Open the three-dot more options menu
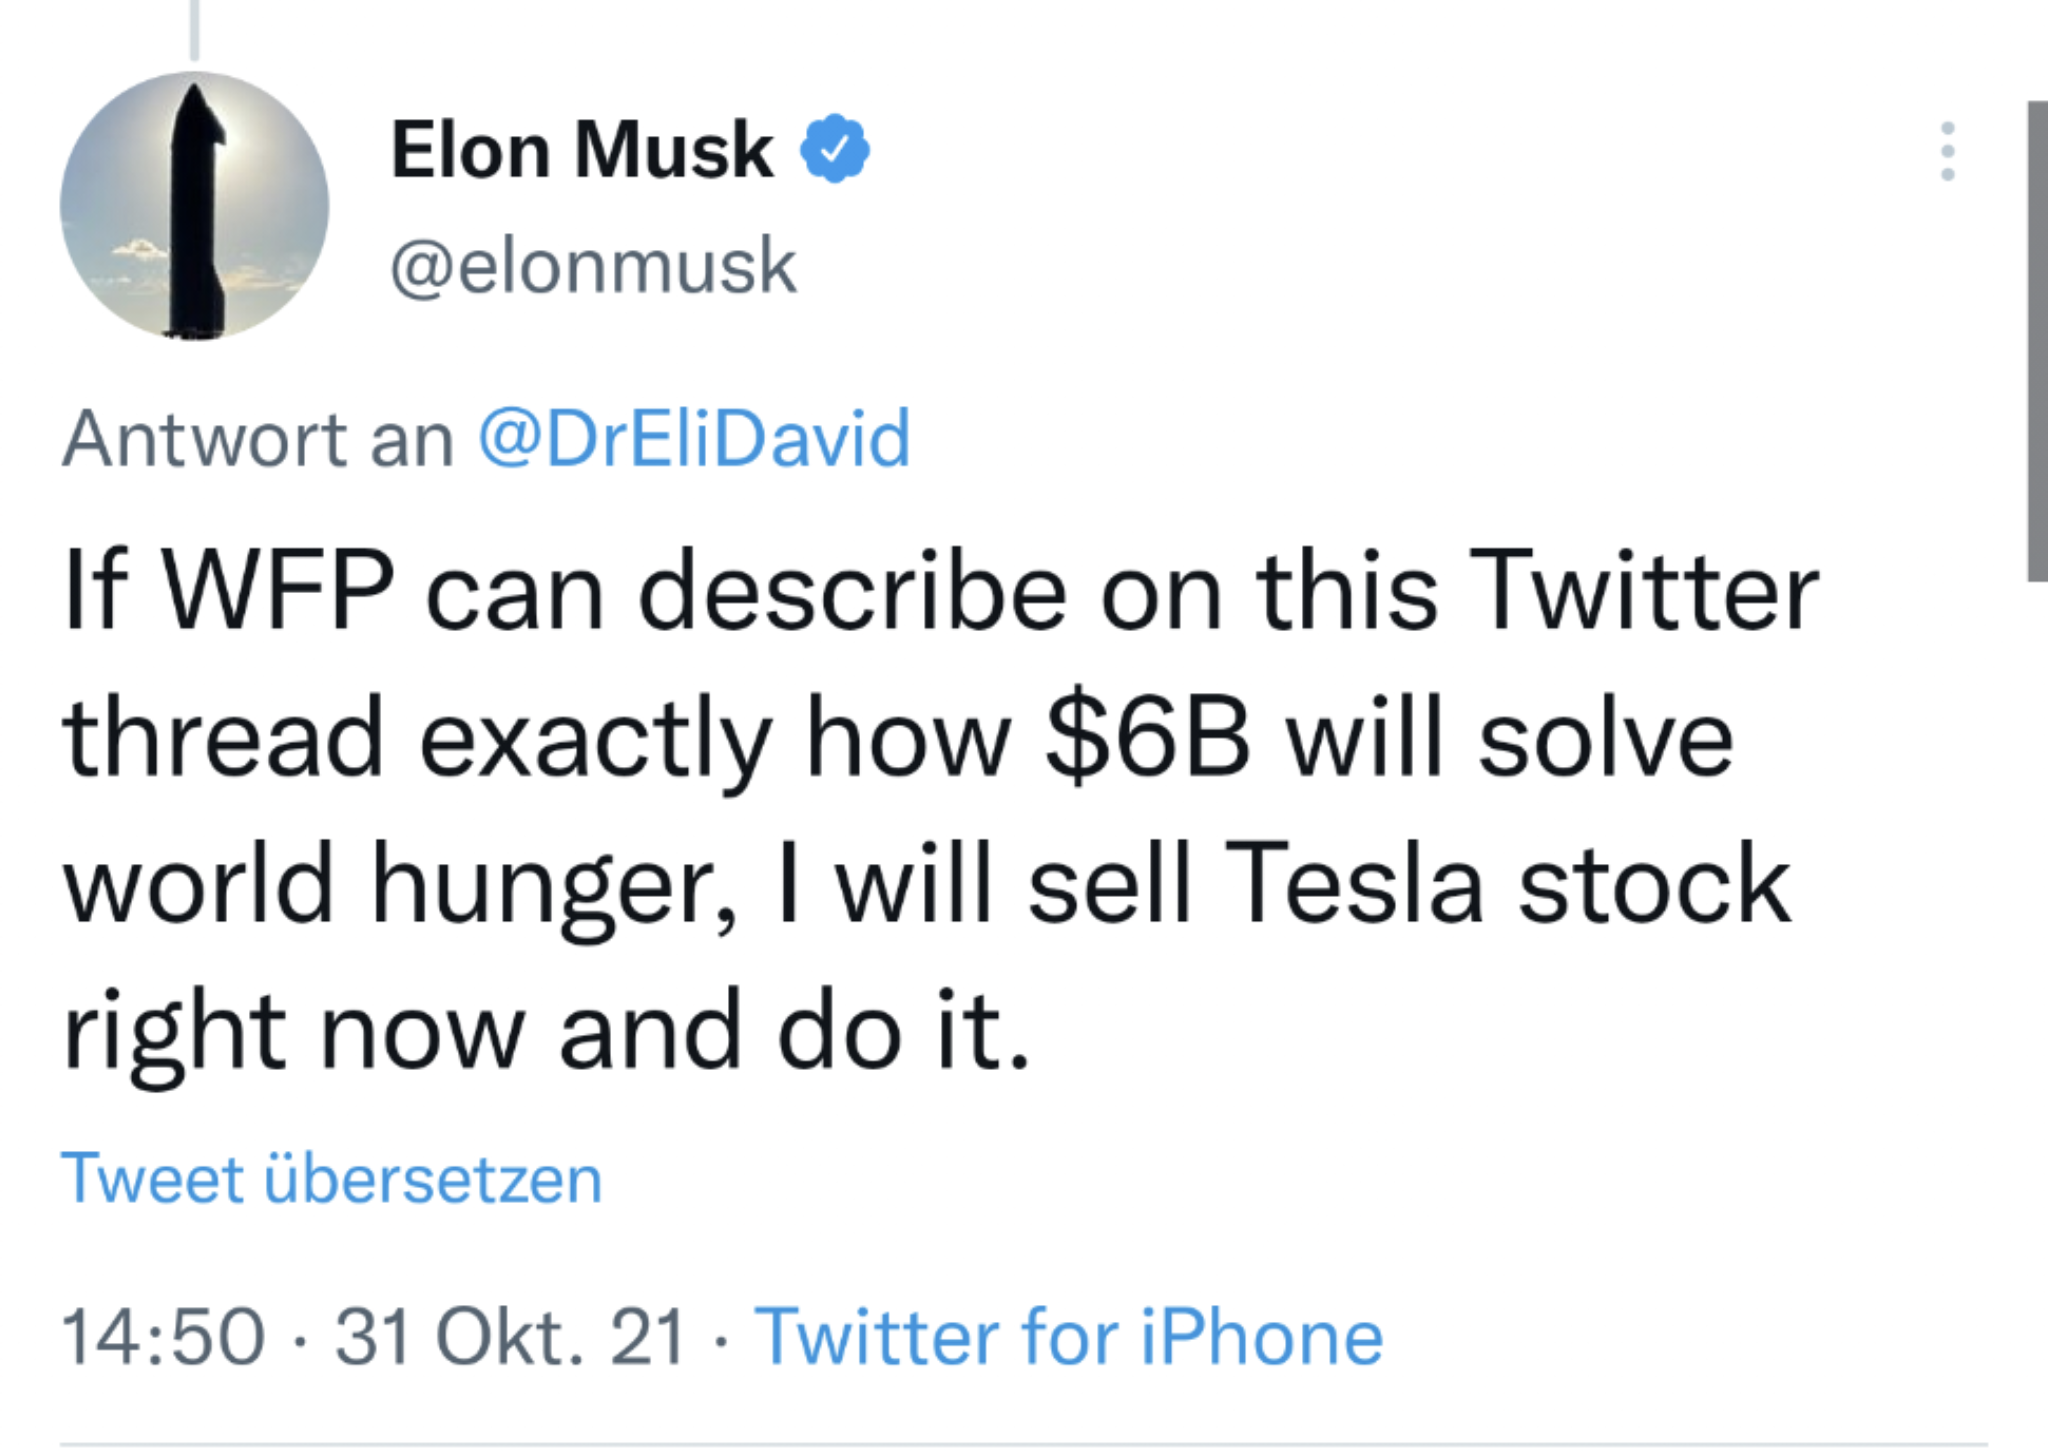2048x1456 pixels. (x=1947, y=151)
